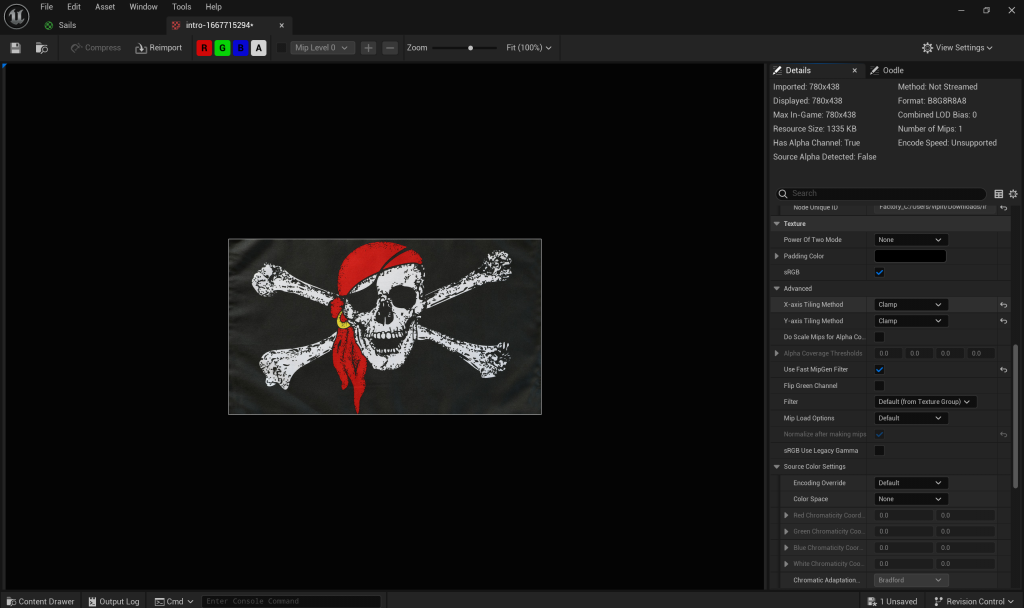Viewport: 1024px width, 608px height.
Task: Save the current texture asset
Action: pyautogui.click(x=16, y=48)
